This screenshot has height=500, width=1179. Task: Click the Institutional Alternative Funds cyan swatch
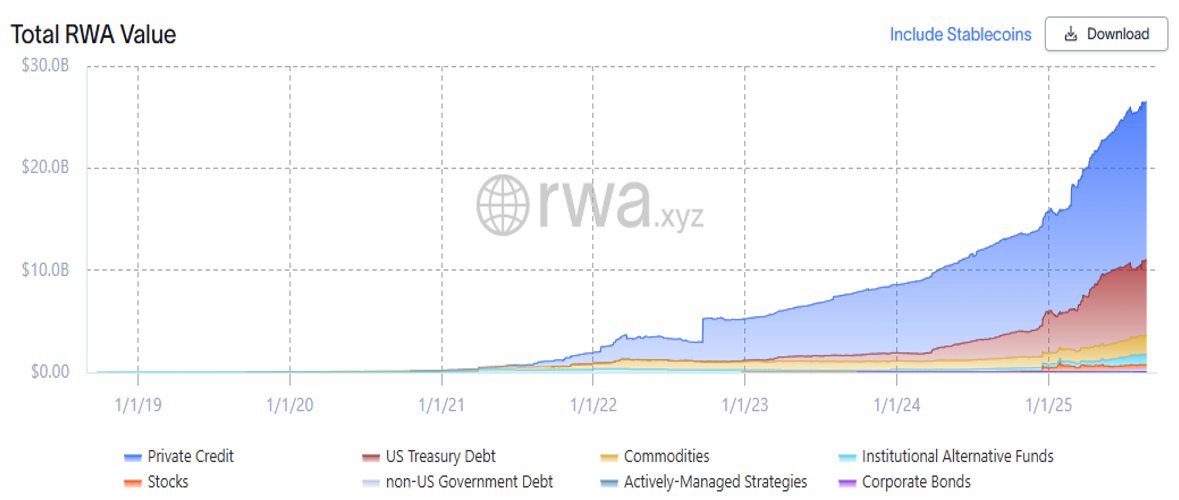[x=847, y=457]
